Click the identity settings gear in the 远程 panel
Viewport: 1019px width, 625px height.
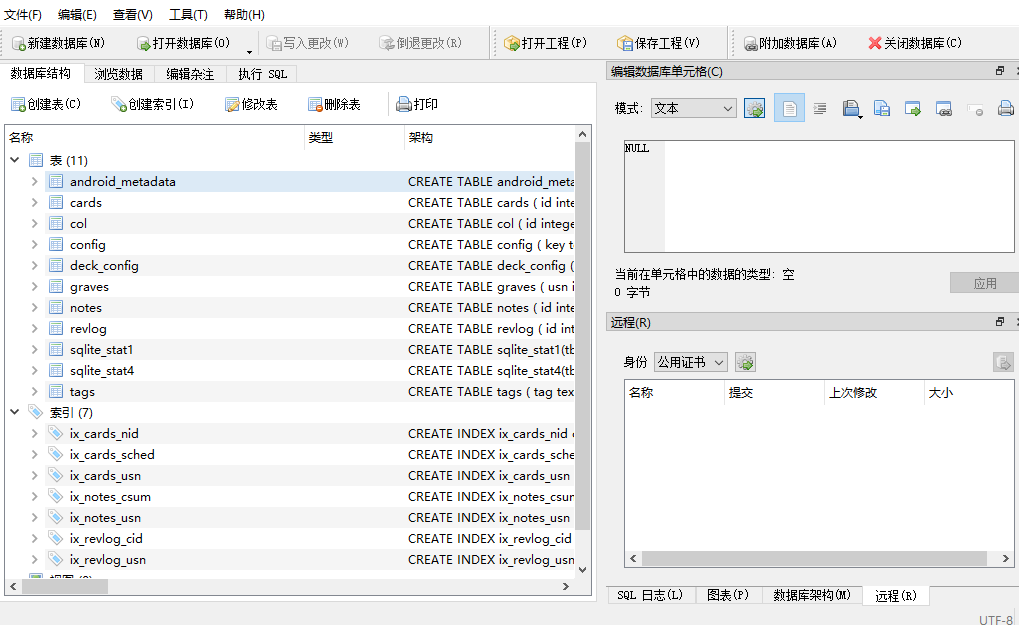point(744,362)
